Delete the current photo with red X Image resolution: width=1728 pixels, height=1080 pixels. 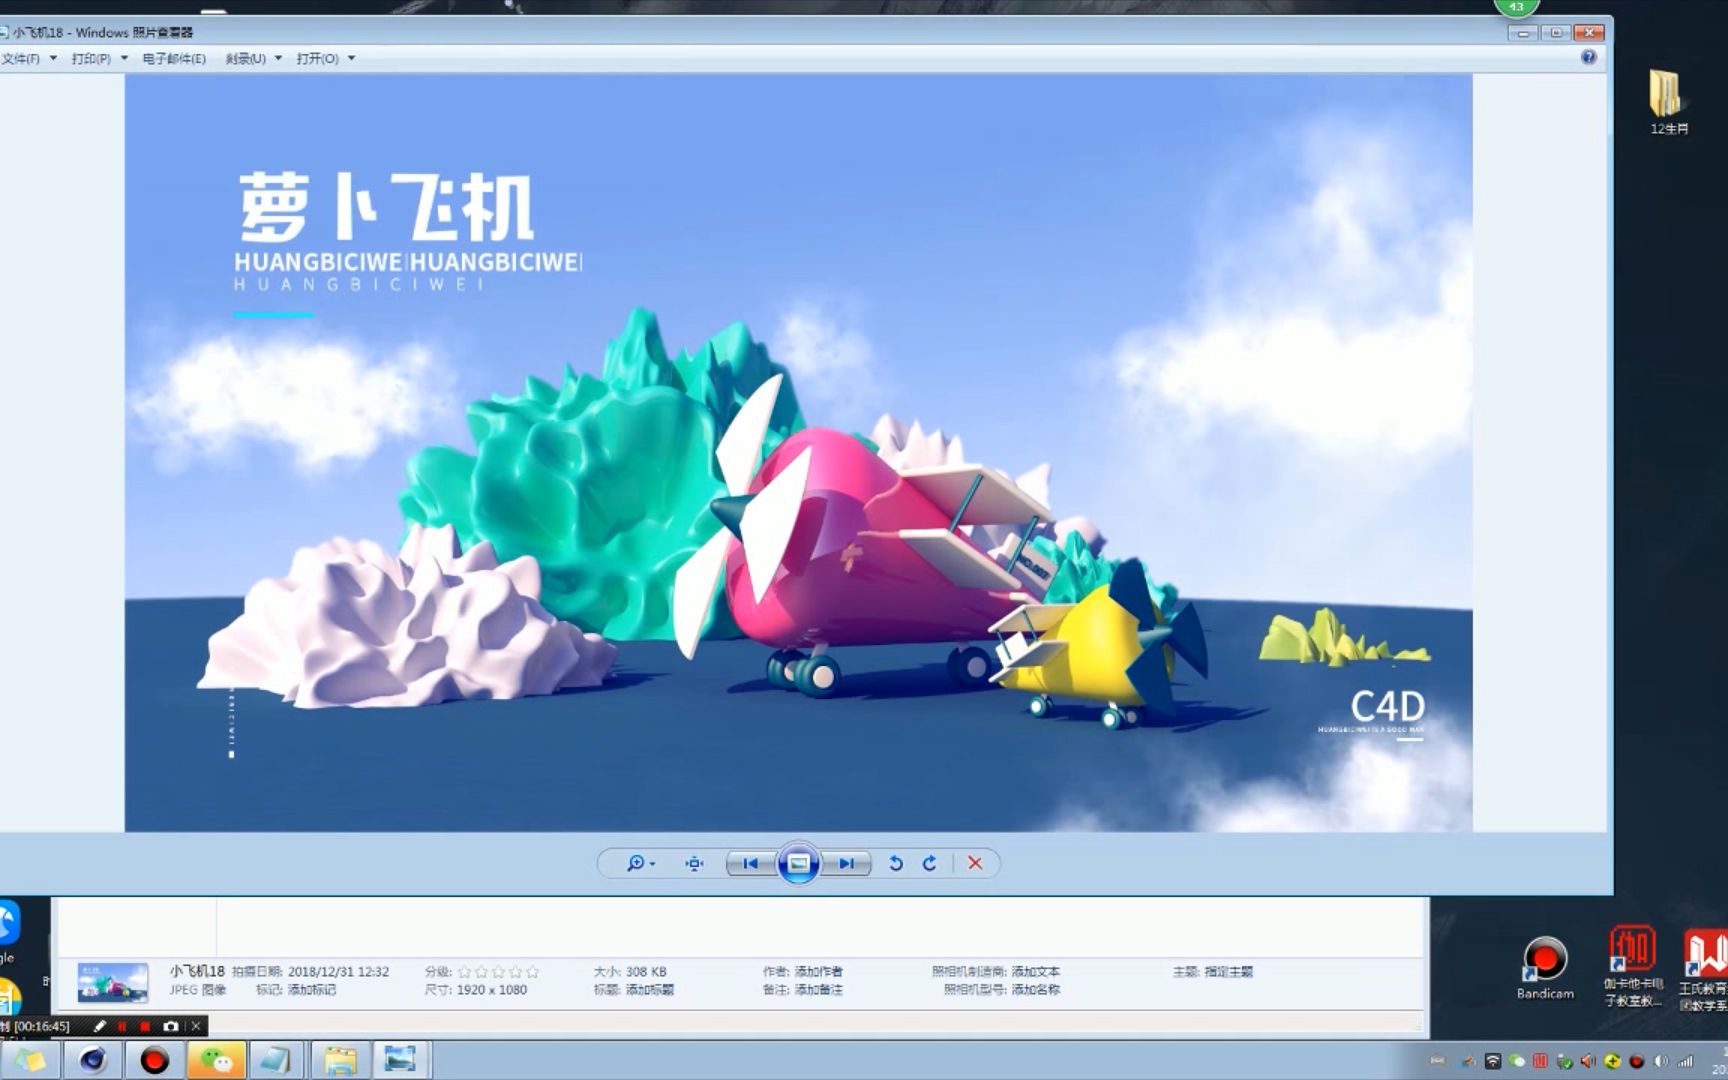click(974, 863)
